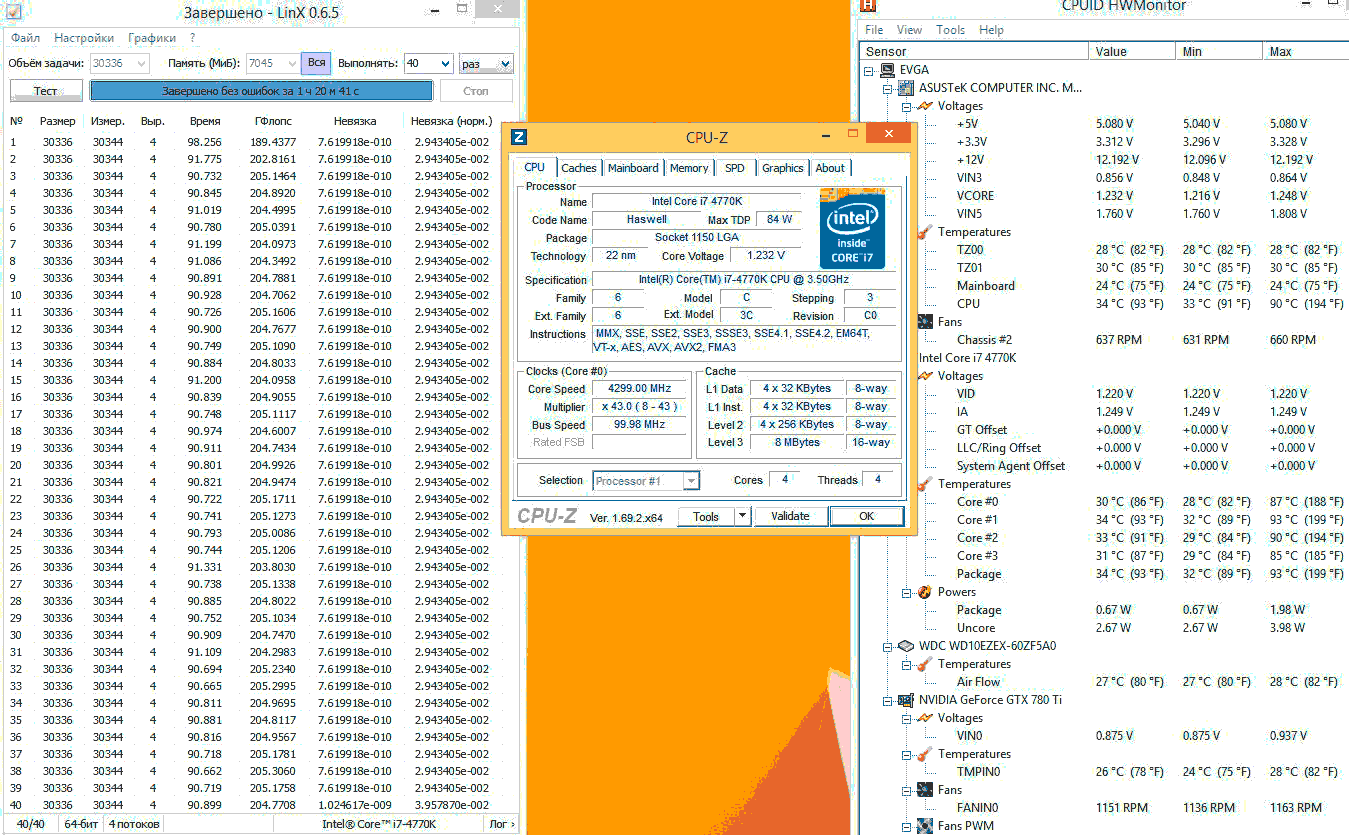The image size is (1349, 835).
Task: Collapse the EVGA root node
Action: (870, 70)
